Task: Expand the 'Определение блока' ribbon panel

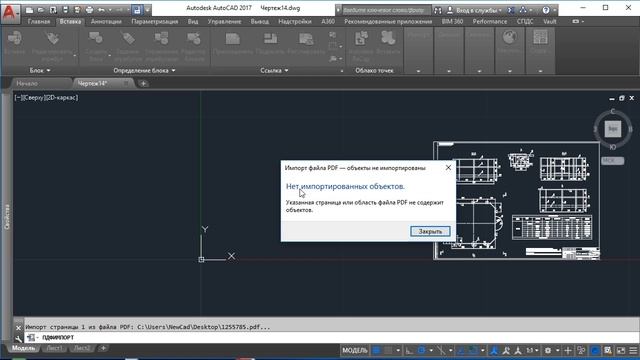Action: tap(144, 70)
